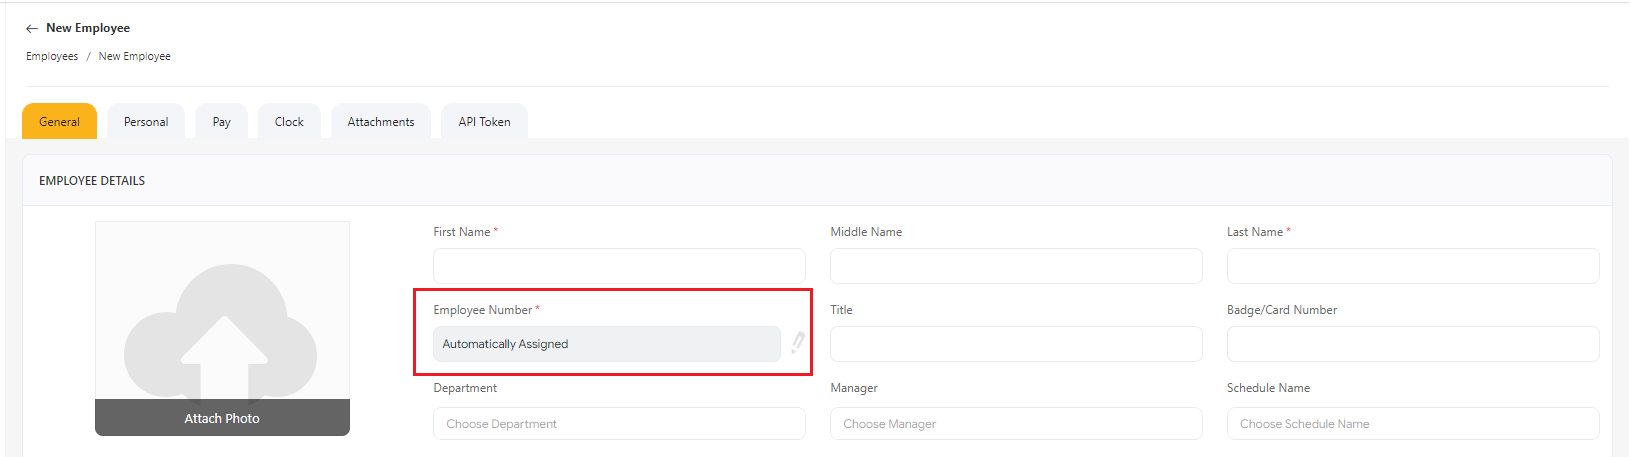Open the Personal tab
This screenshot has height=457, width=1630.
(146, 122)
